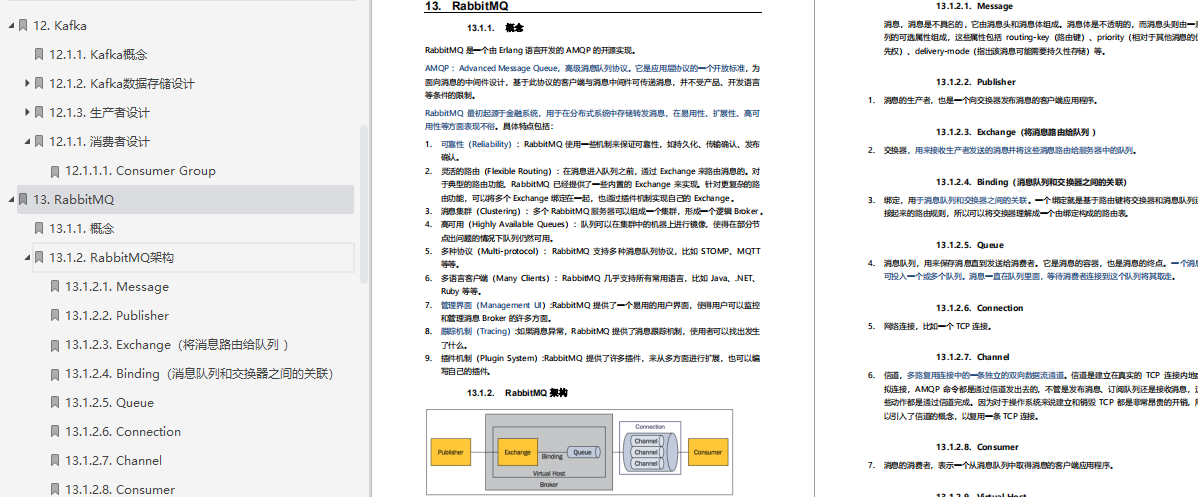Go to 12.1.2. Kafka数据存储设计 bookmark

coord(122,83)
